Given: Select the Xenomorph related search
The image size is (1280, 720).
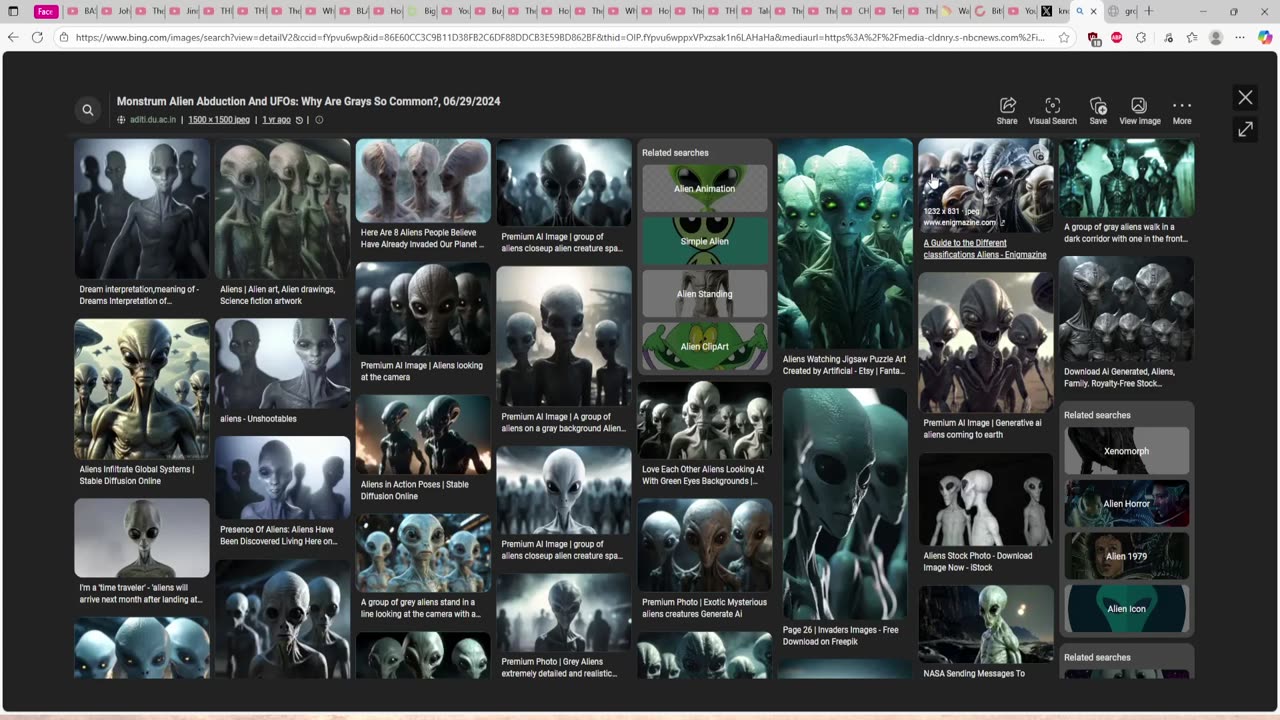Looking at the screenshot, I should tap(1126, 451).
